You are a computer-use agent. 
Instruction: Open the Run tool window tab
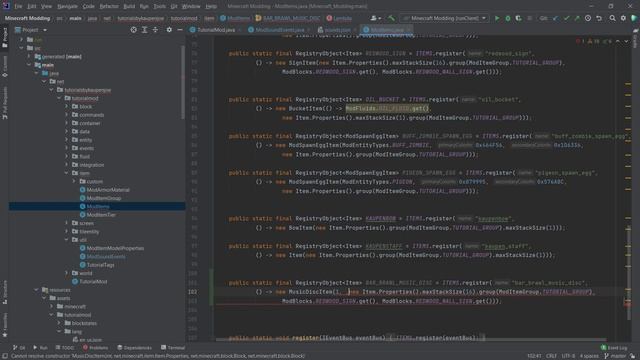click(x=40, y=348)
